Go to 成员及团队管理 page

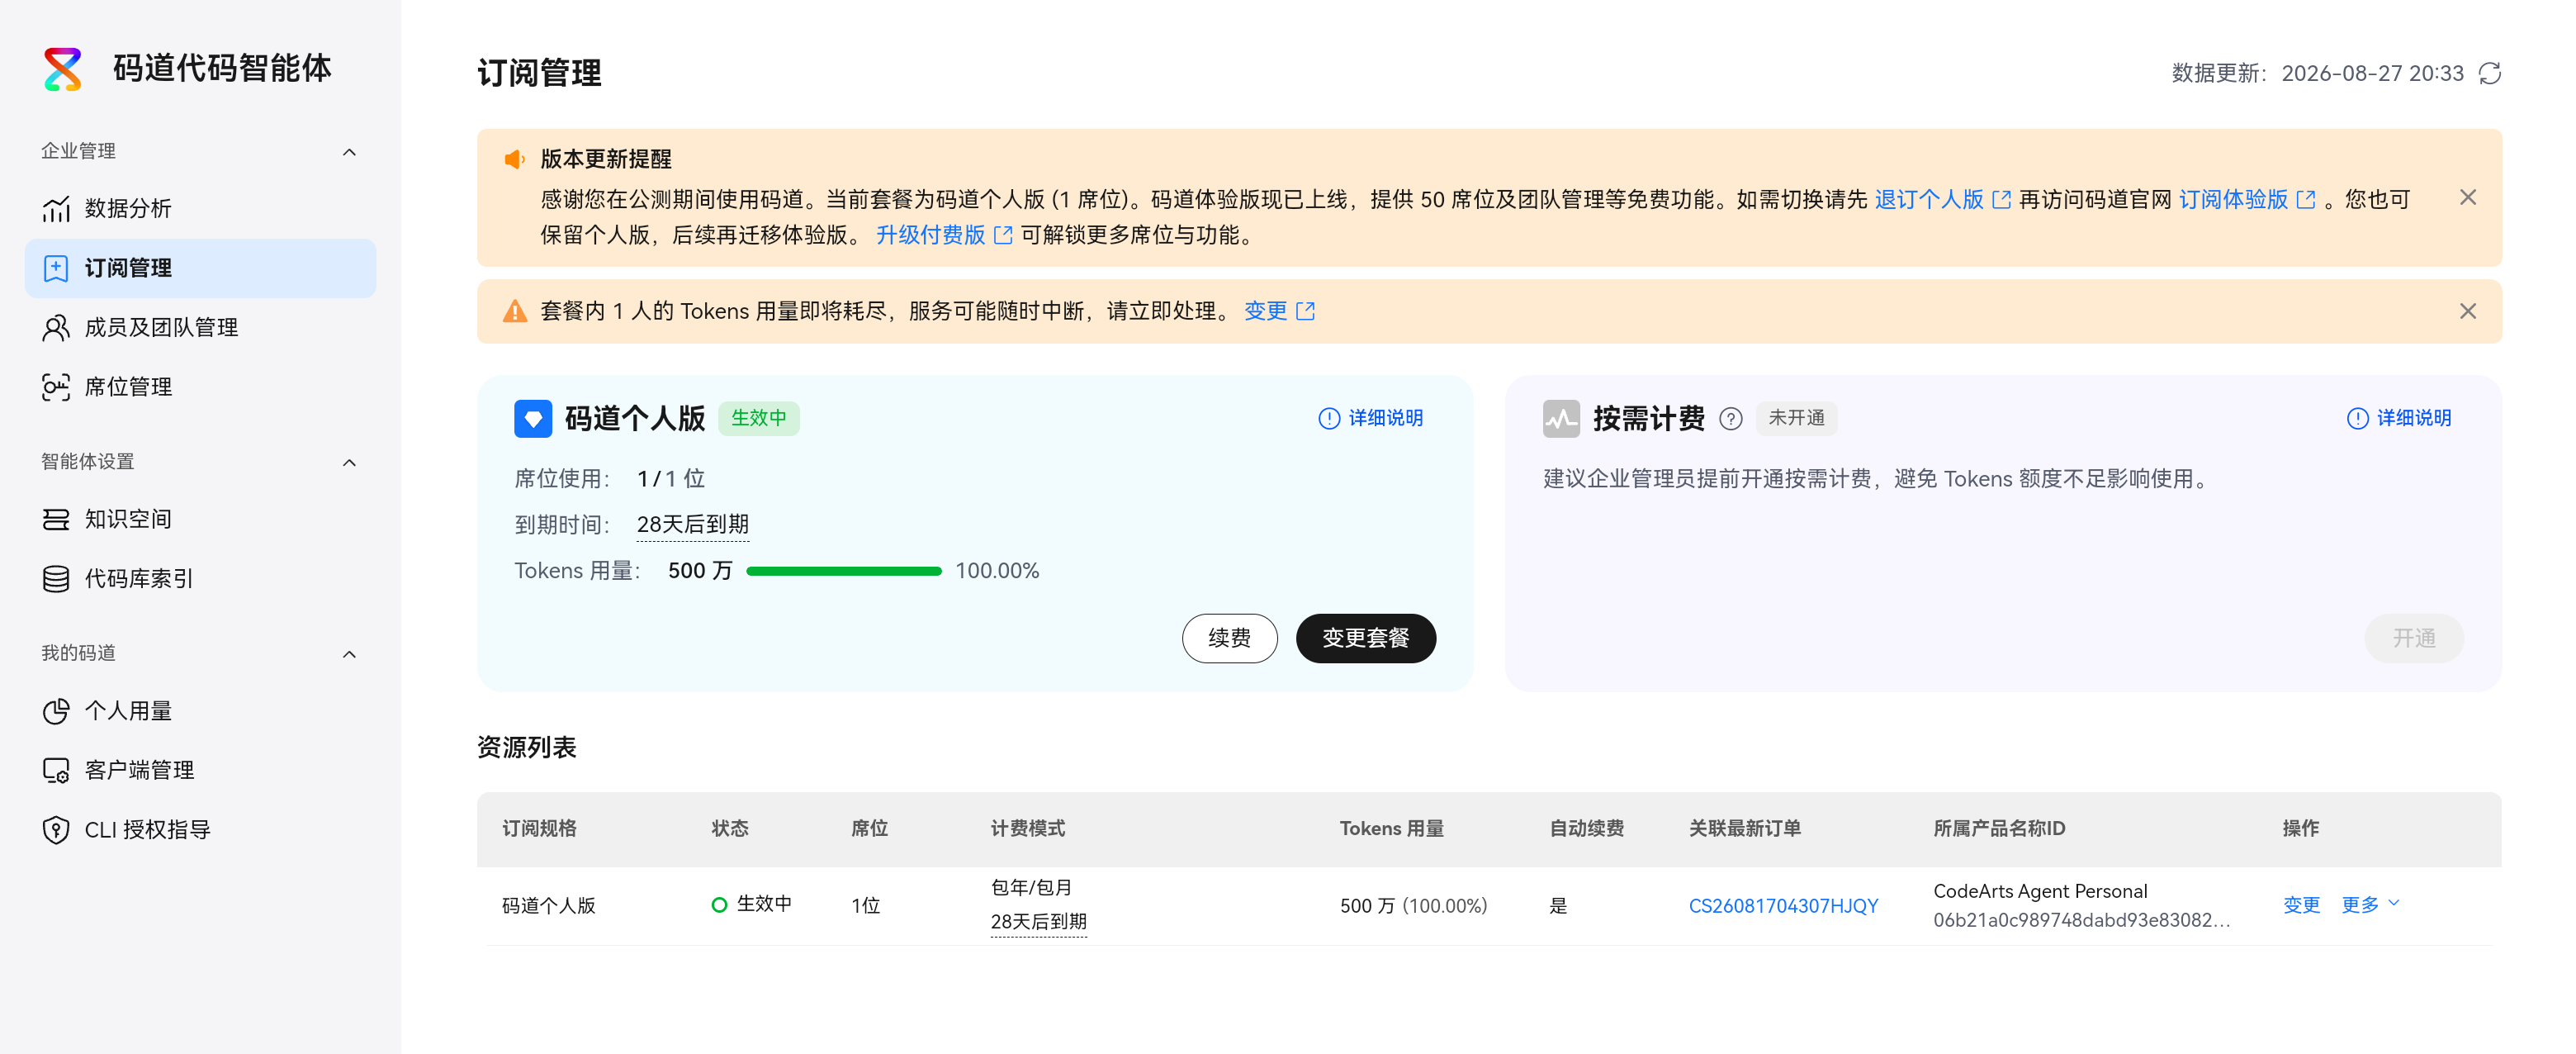coord(200,328)
